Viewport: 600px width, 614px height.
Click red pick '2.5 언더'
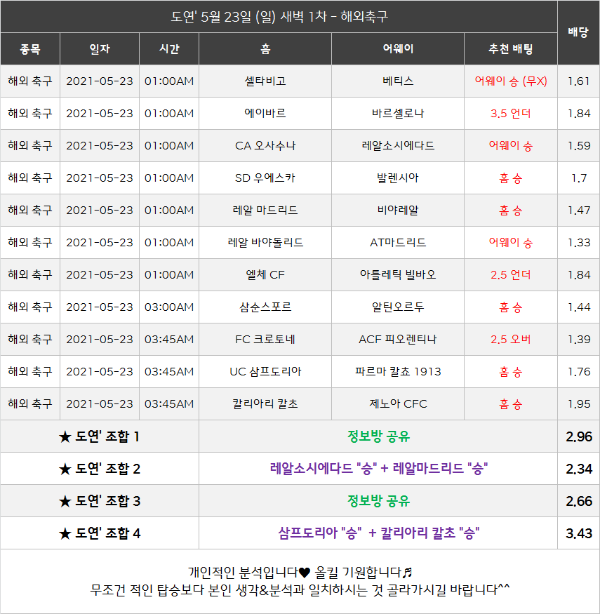(x=511, y=274)
